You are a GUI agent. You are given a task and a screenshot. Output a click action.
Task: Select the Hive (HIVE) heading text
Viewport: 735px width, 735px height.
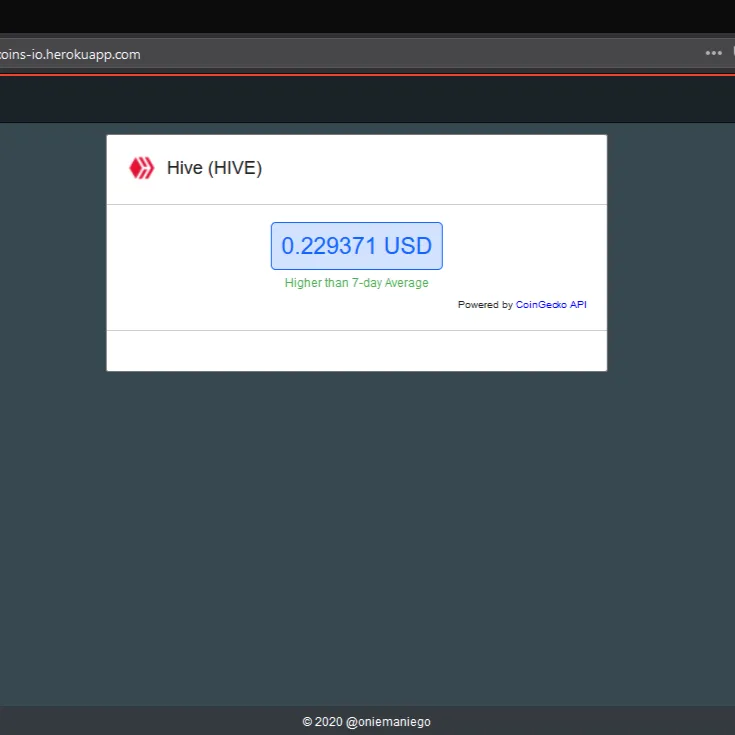(214, 168)
